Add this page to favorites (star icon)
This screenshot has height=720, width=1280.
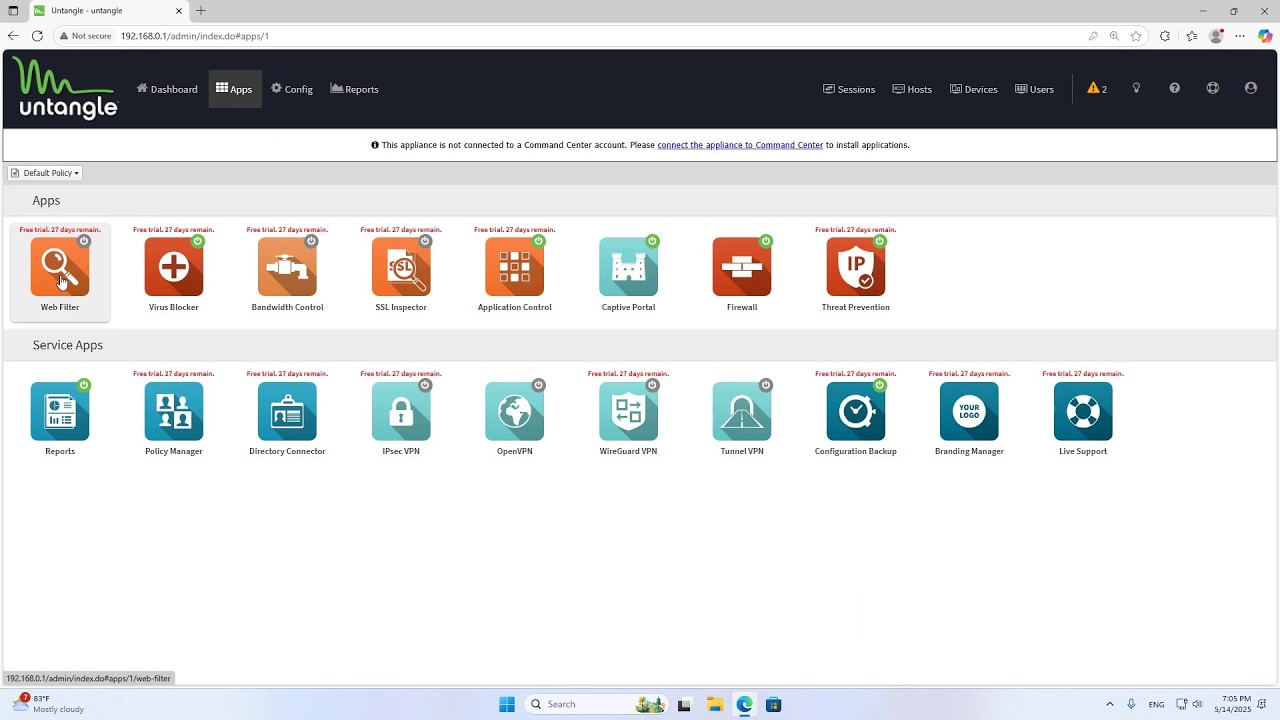click(1136, 36)
